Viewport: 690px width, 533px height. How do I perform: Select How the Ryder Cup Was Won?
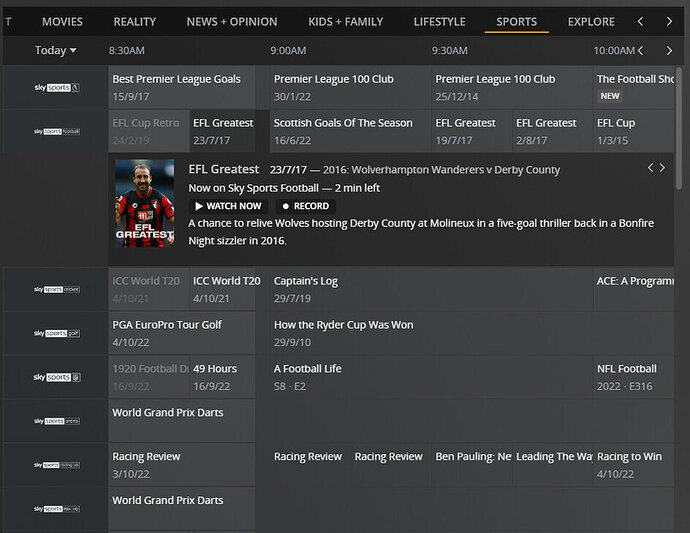pyautogui.click(x=472, y=333)
